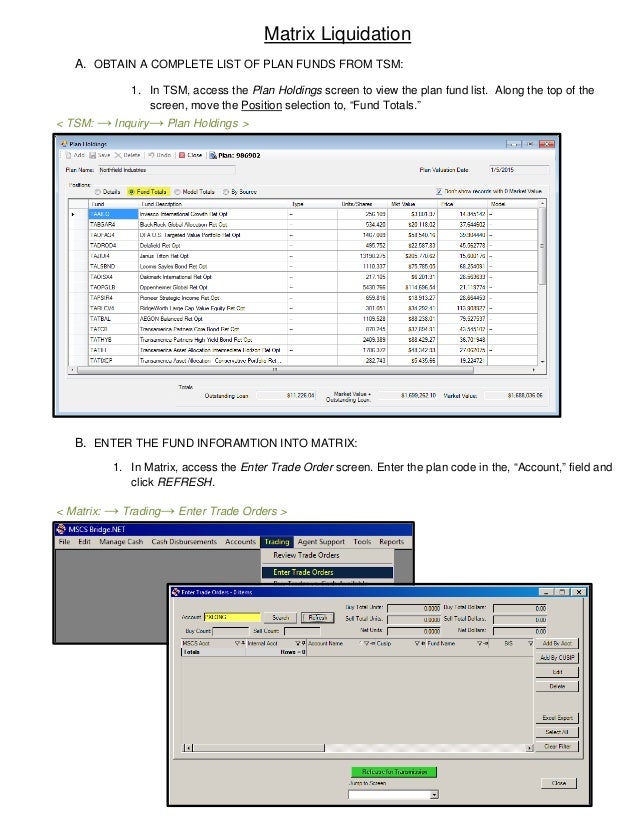Click the Fund Description column header
638x826 pixels.
(213, 204)
